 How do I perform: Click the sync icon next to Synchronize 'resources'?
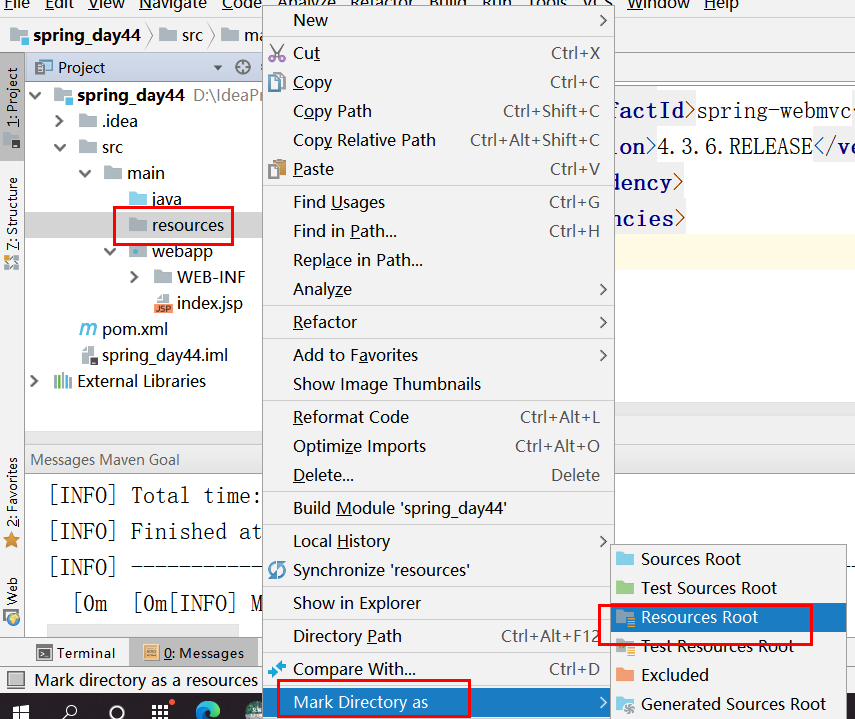click(277, 570)
